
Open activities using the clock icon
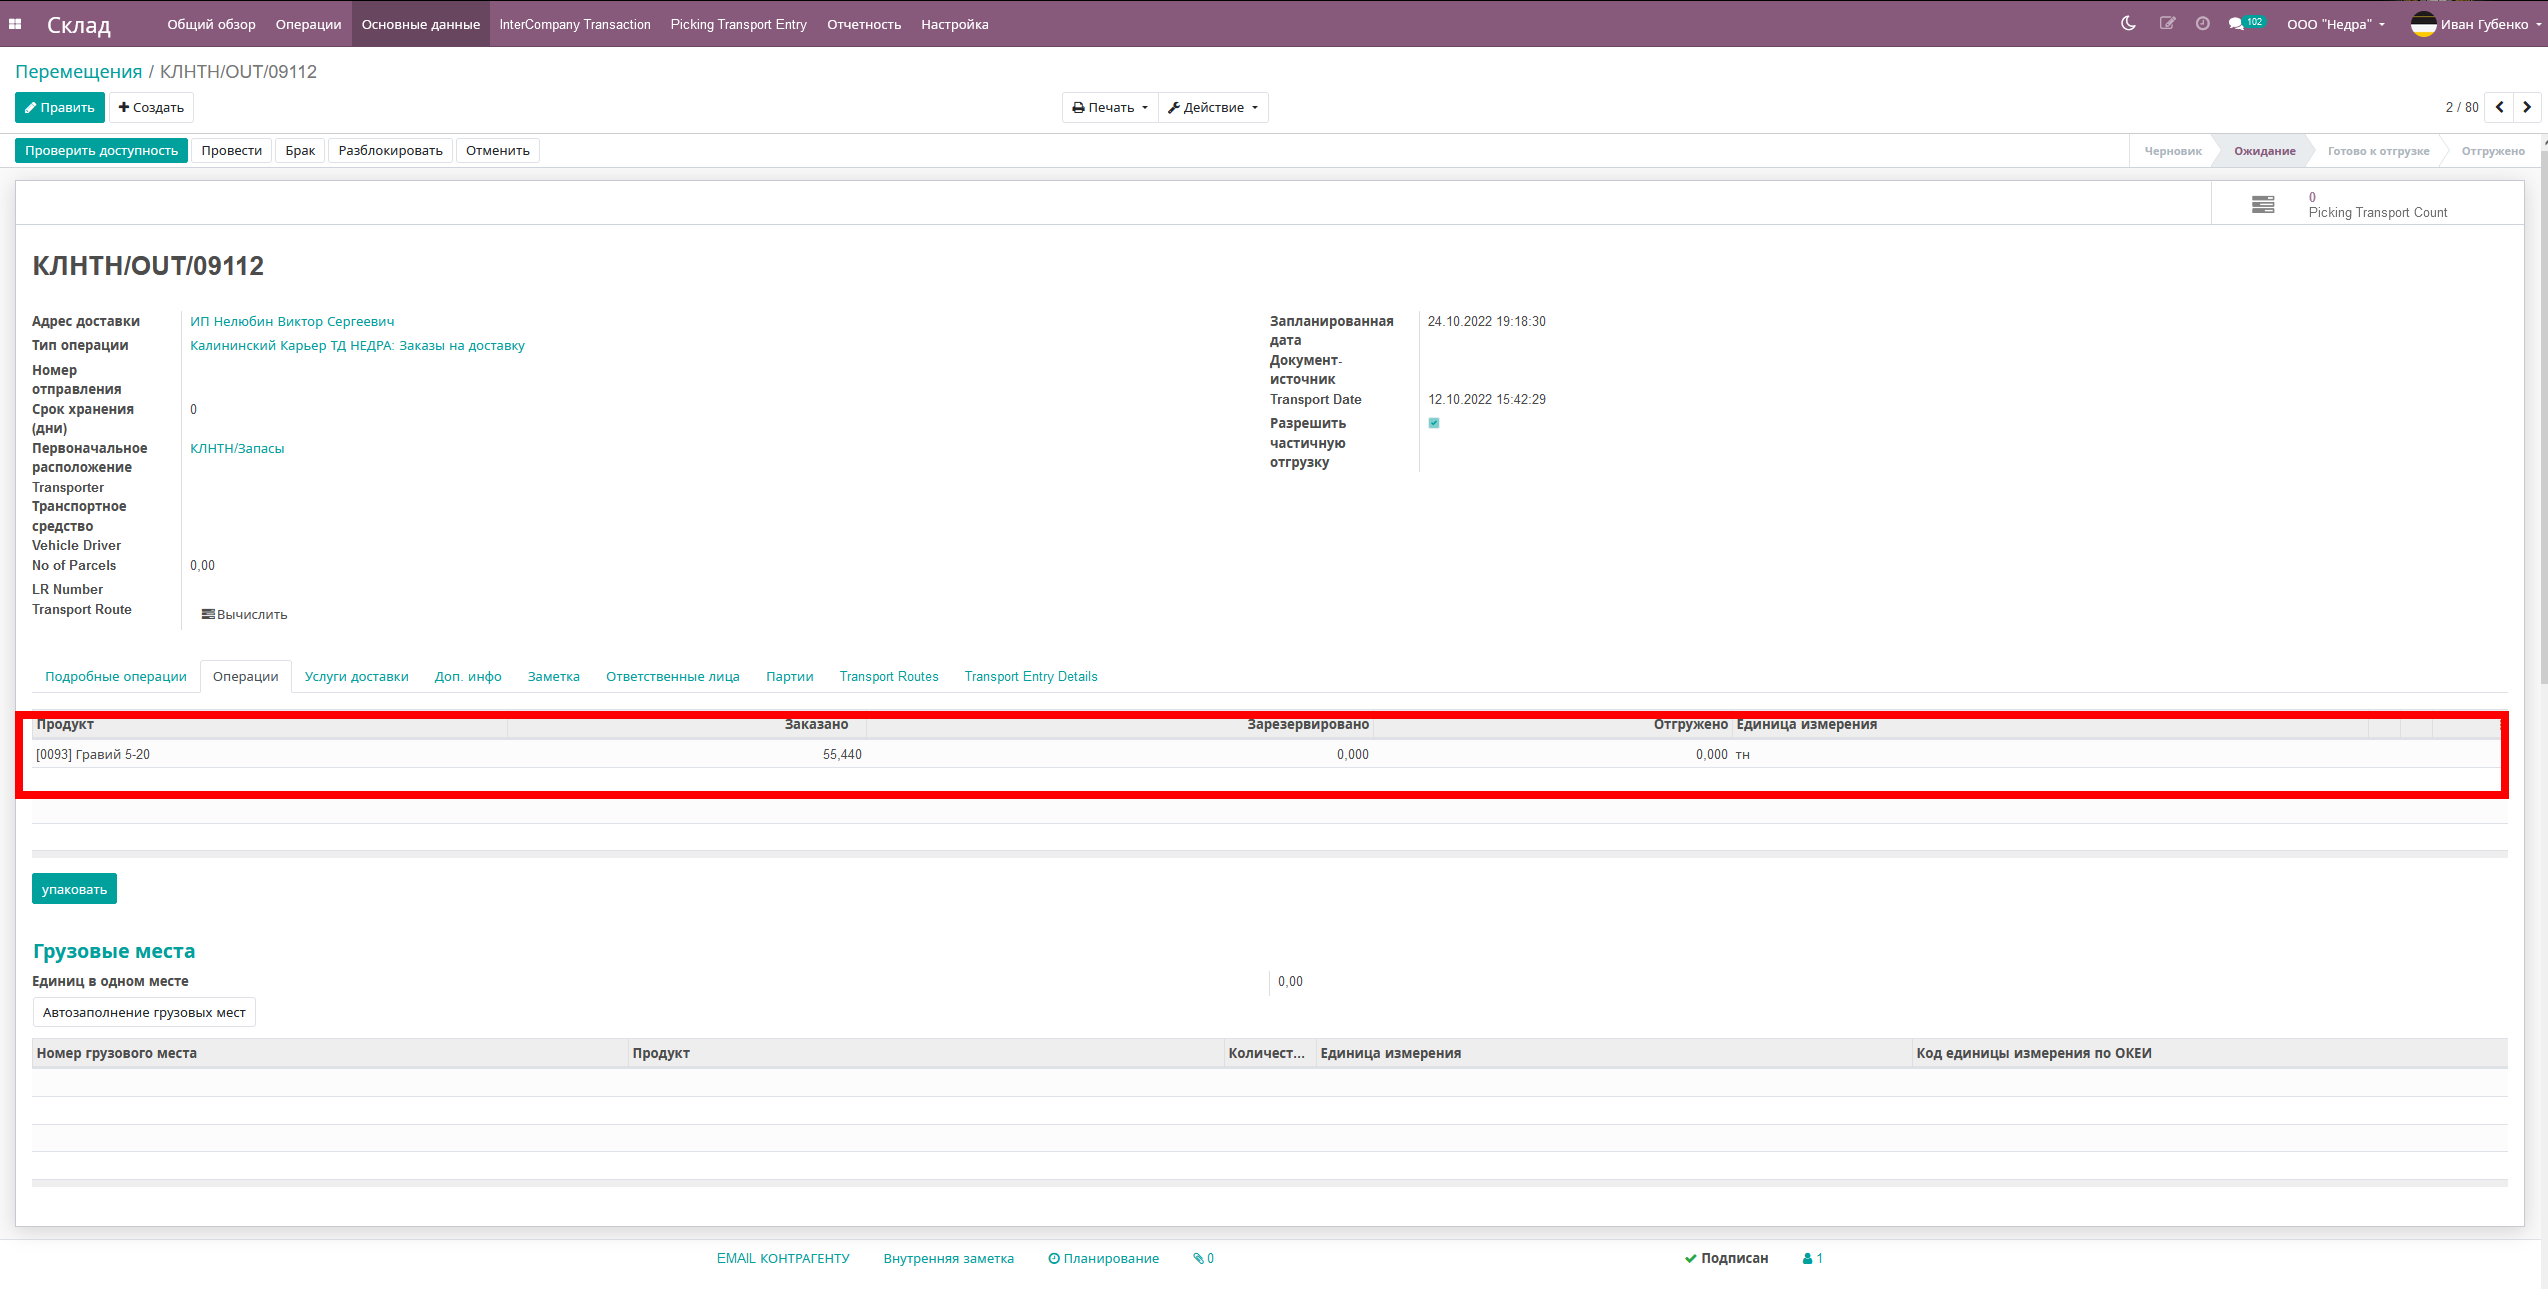2202,23
